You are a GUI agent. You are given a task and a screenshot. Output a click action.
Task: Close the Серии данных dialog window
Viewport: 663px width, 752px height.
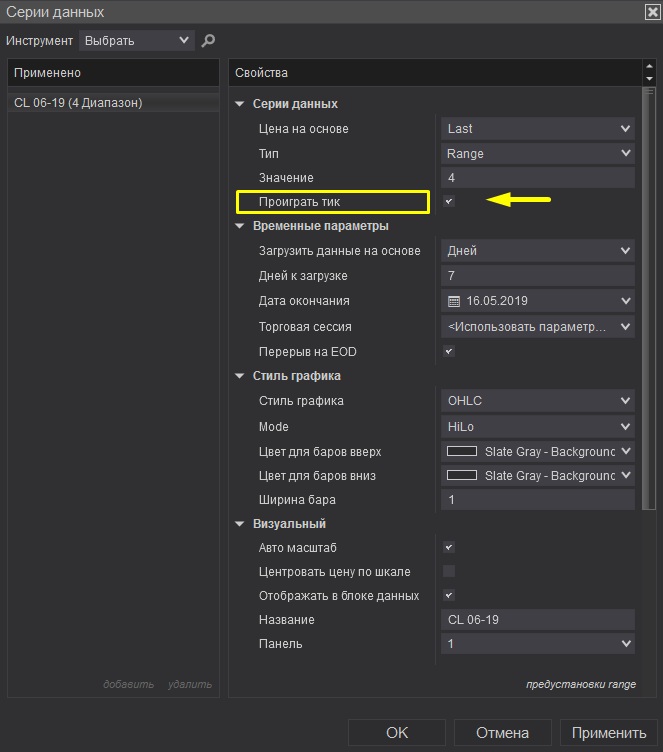pos(652,11)
